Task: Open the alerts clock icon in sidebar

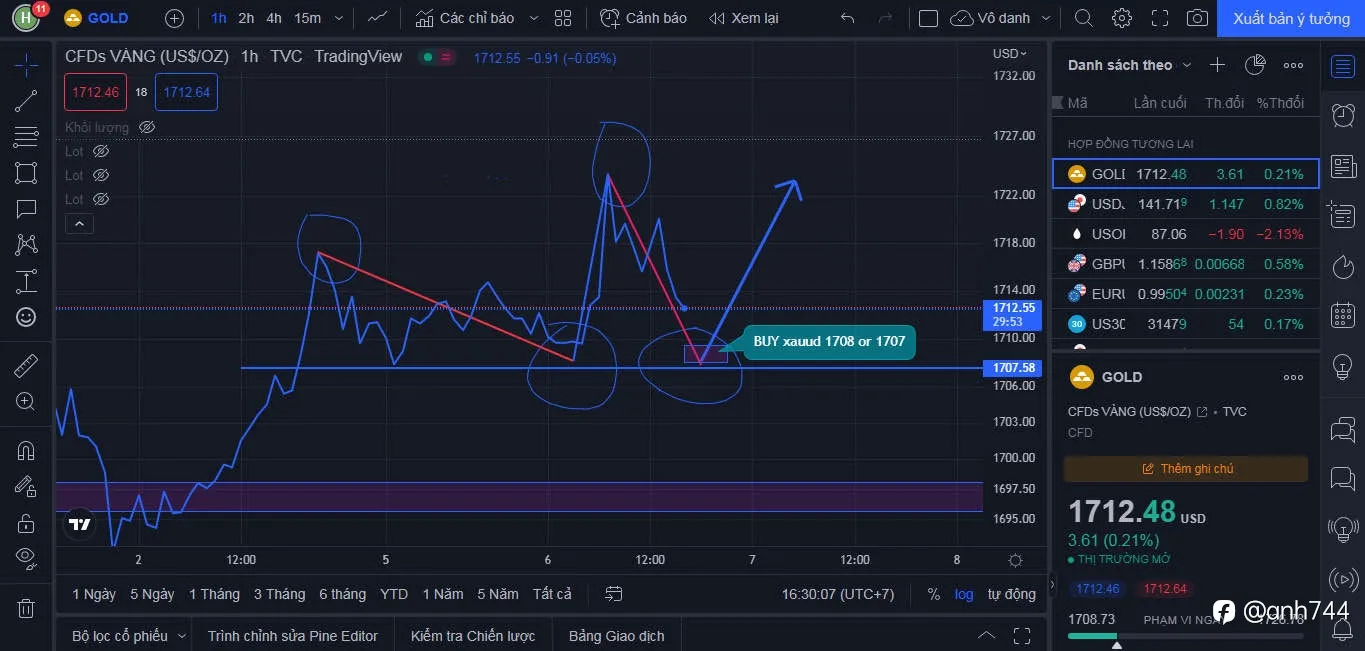Action: tap(1343, 116)
